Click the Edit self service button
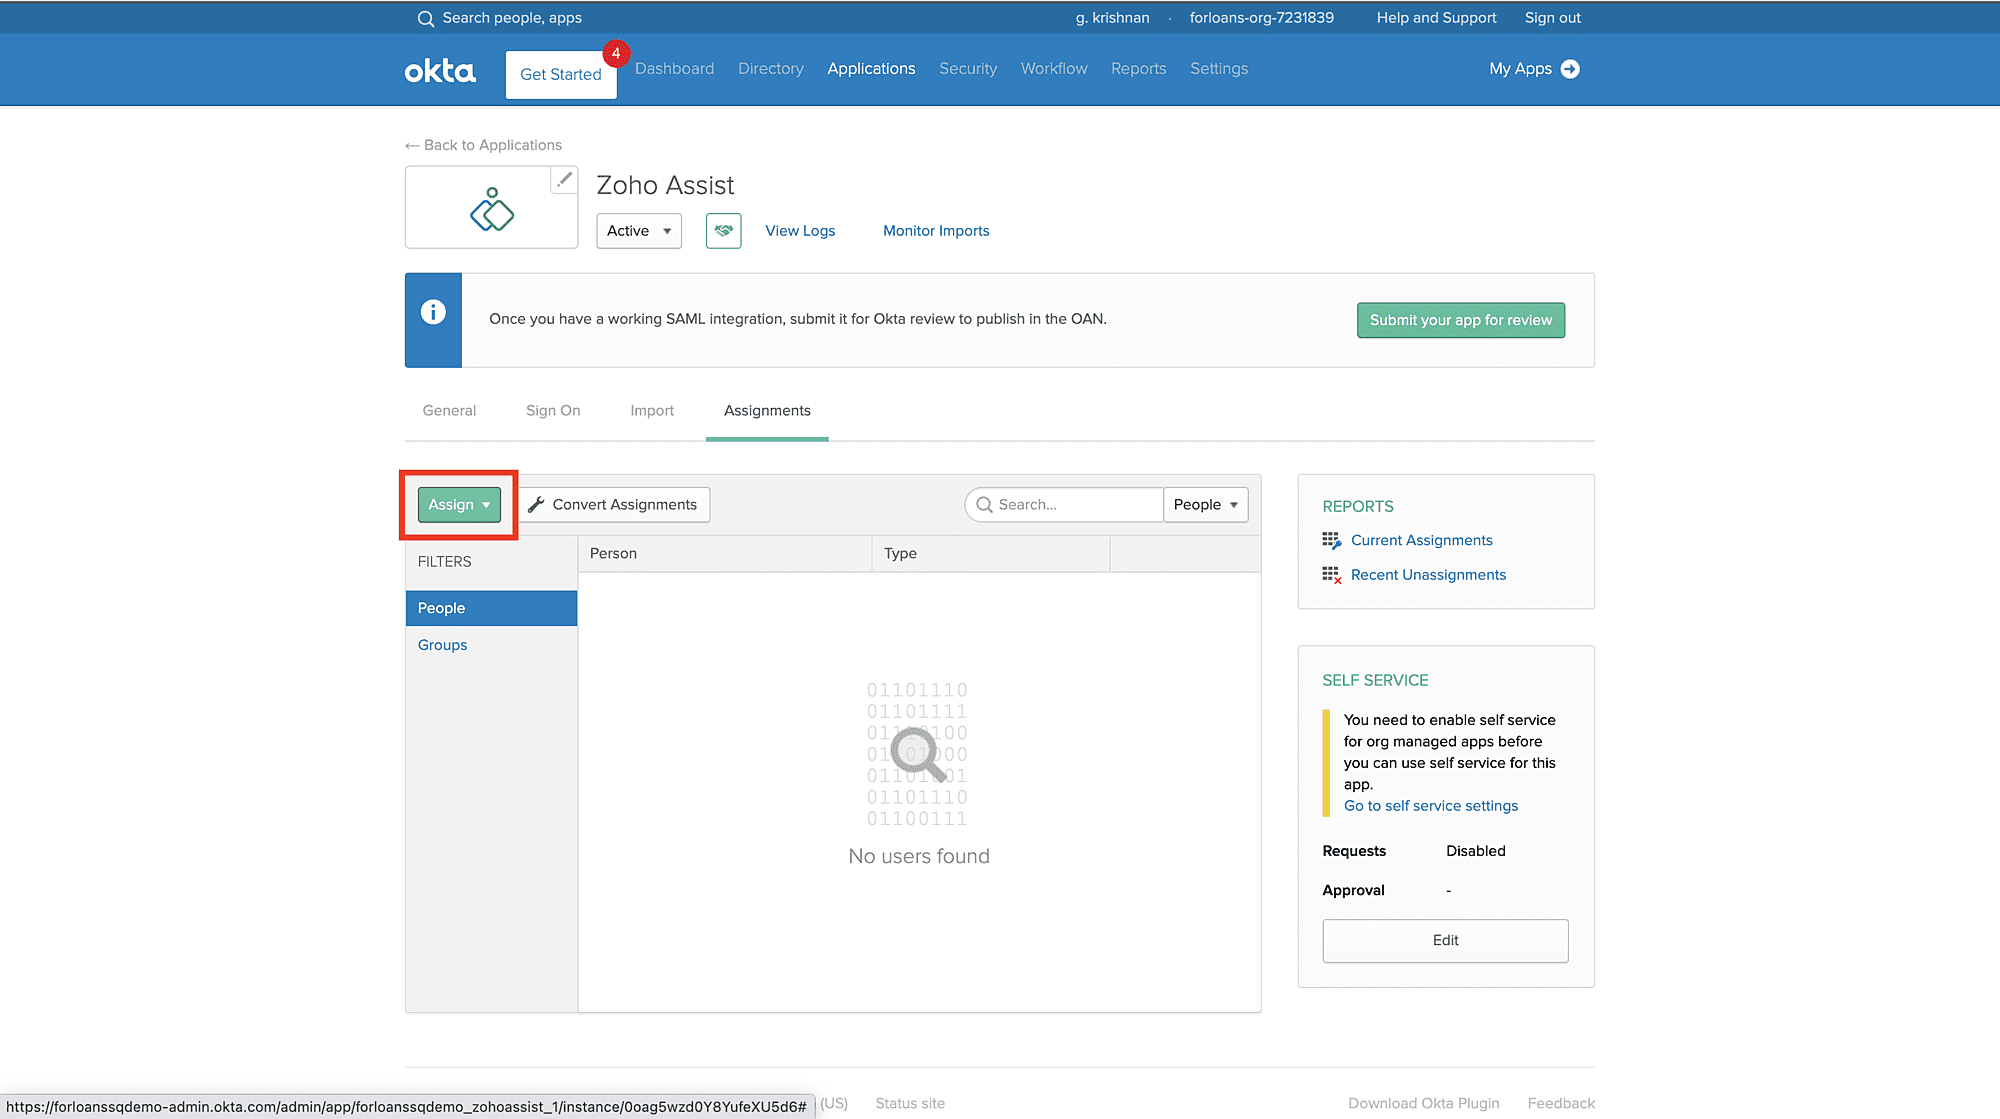Screen dimensions: 2000x1119 tap(1445, 941)
